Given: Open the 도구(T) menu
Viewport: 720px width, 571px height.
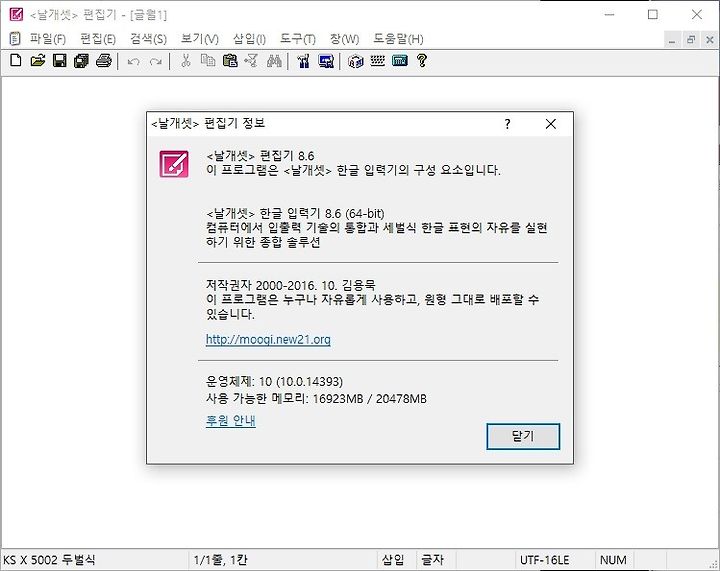Looking at the screenshot, I should [x=298, y=39].
